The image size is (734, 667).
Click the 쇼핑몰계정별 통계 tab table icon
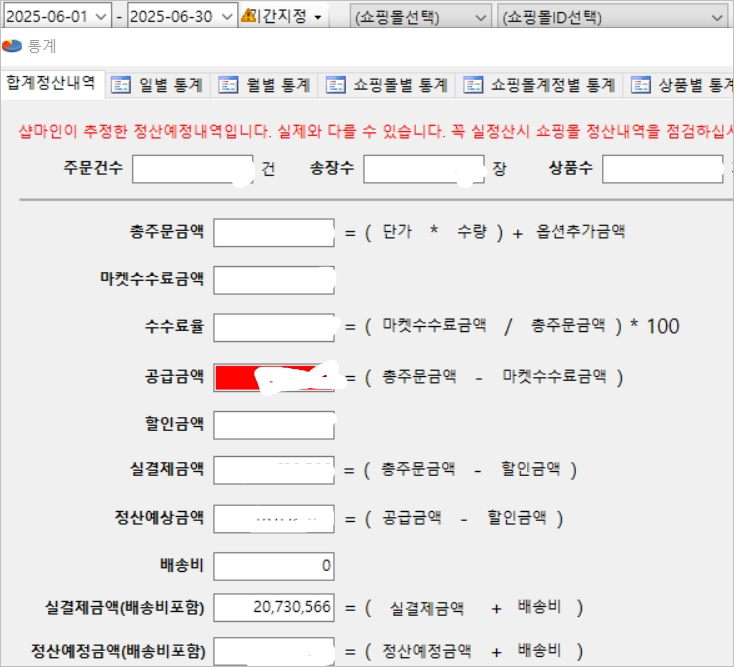coord(473,85)
